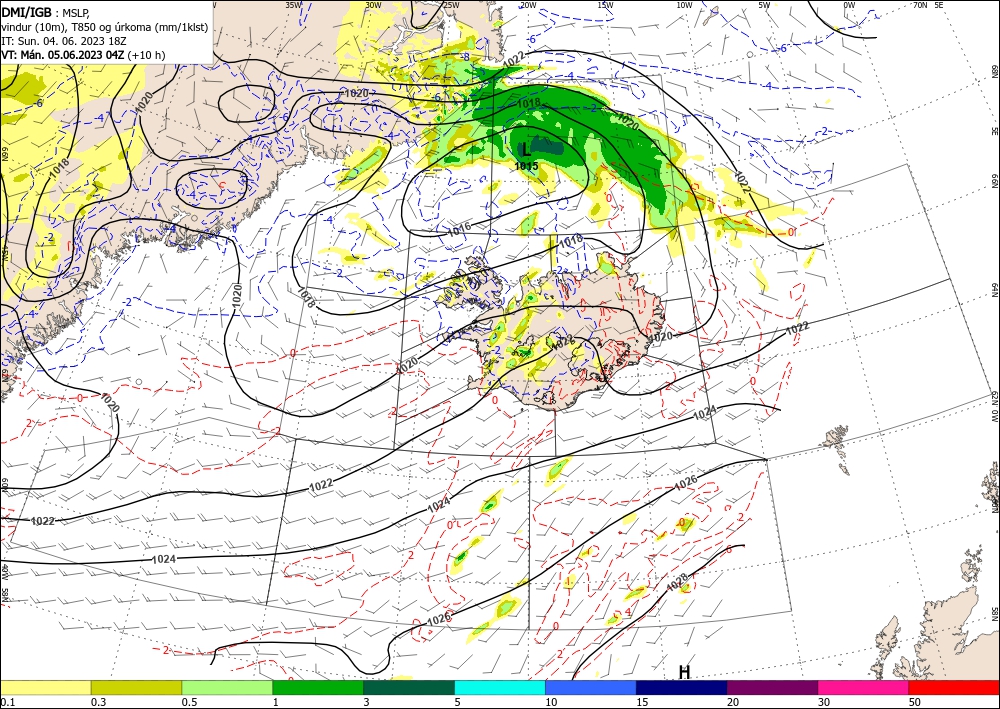Click the legend scale value 10

[x=551, y=702]
